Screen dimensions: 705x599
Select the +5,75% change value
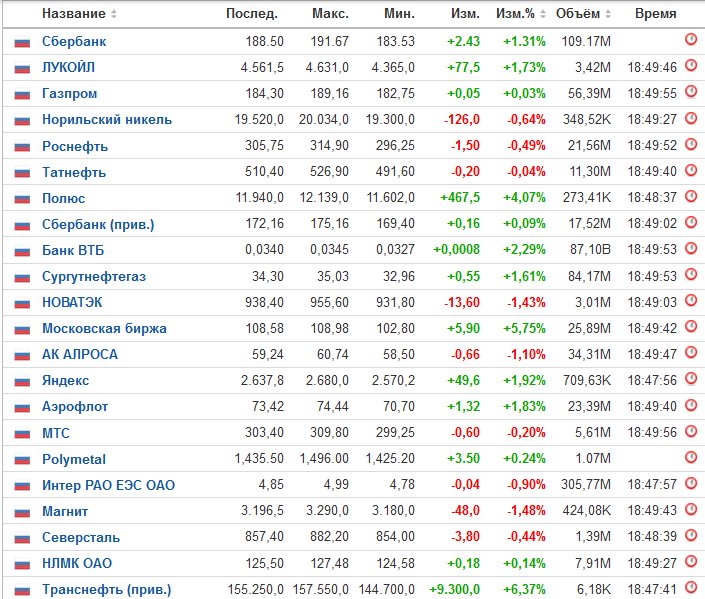524,328
